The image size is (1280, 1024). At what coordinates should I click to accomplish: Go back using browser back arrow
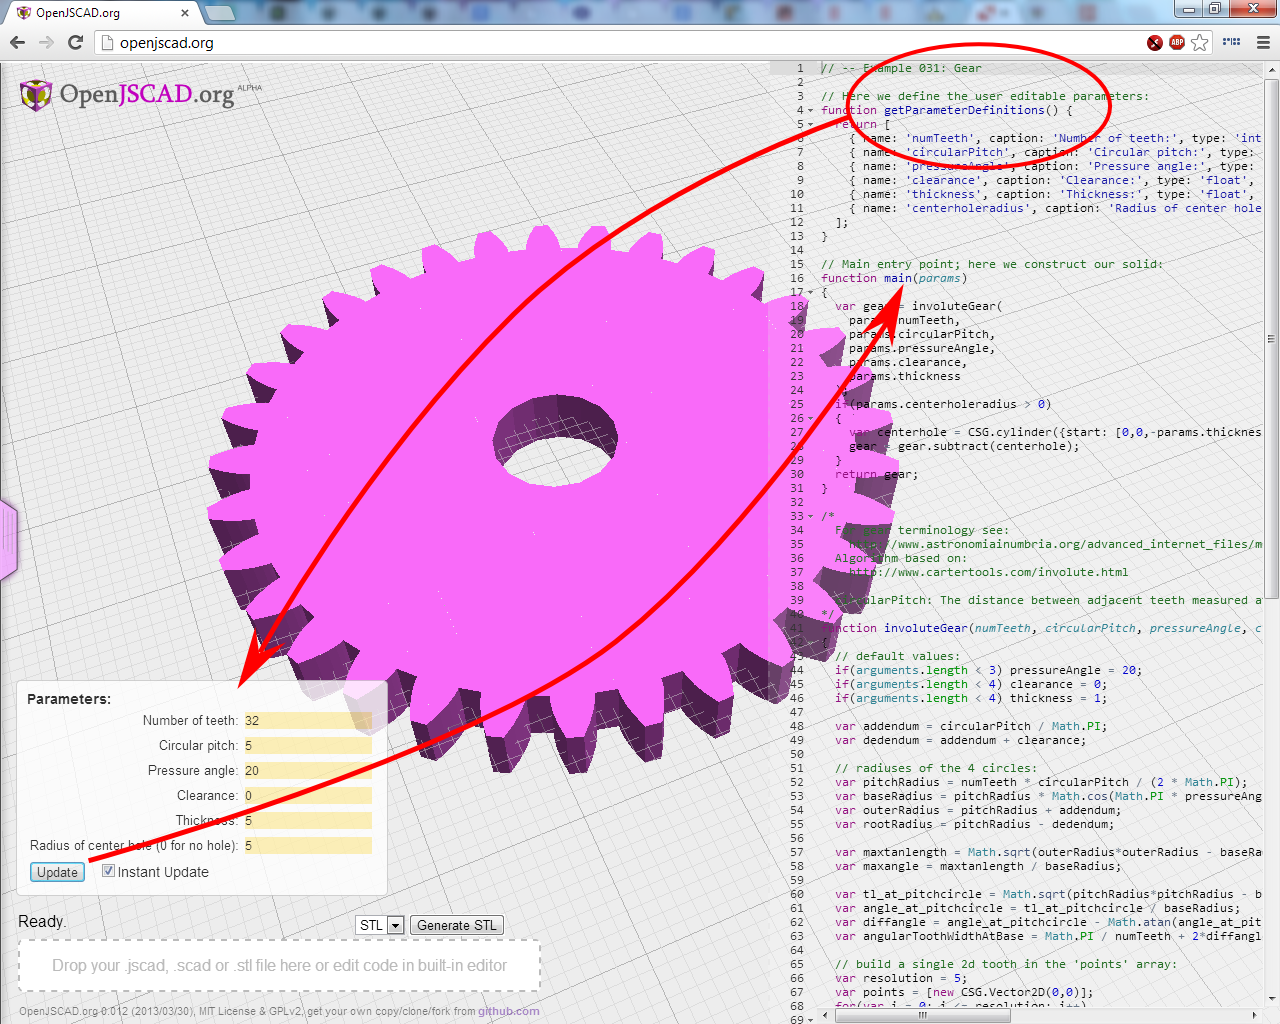pyautogui.click(x=17, y=42)
